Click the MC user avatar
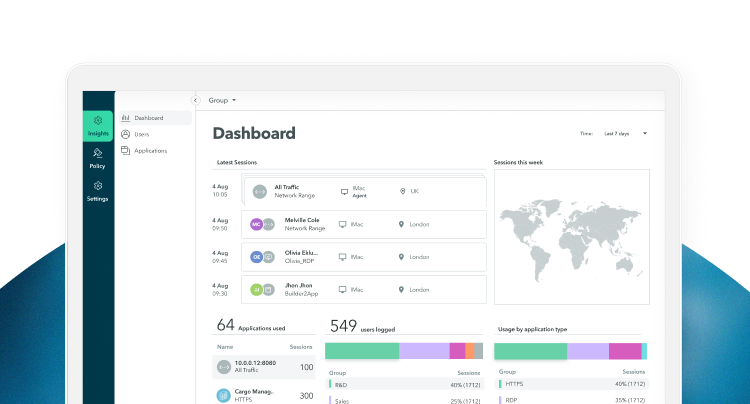 tap(256, 224)
